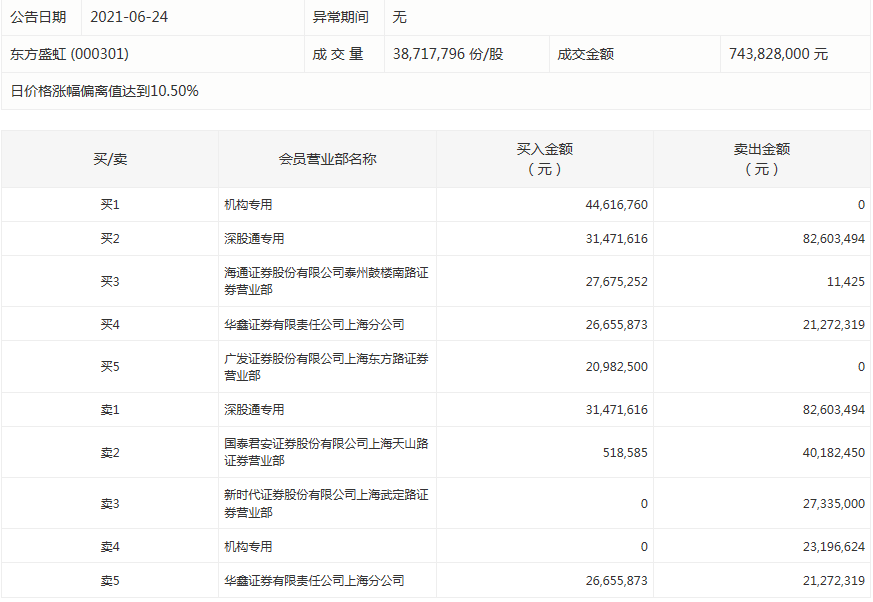Viewport: 873px width, 602px height.
Task: Select the stock name 东方盛虹 (000301)
Action: click(69, 54)
